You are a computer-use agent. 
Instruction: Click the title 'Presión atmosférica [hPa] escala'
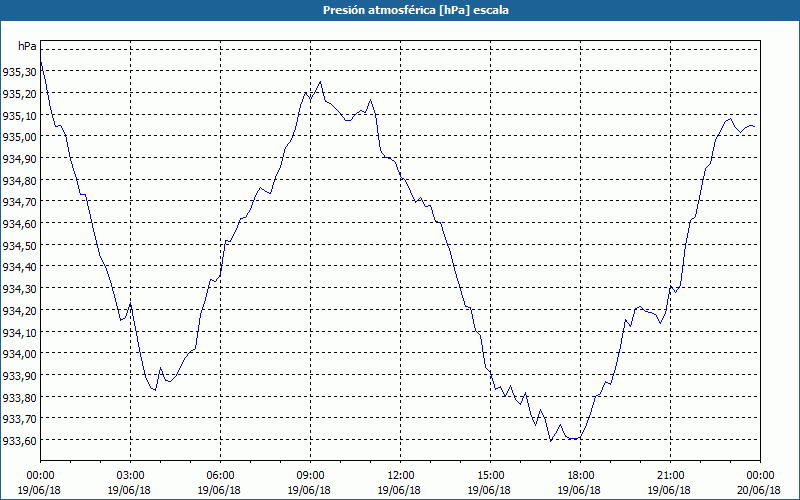(x=416, y=10)
